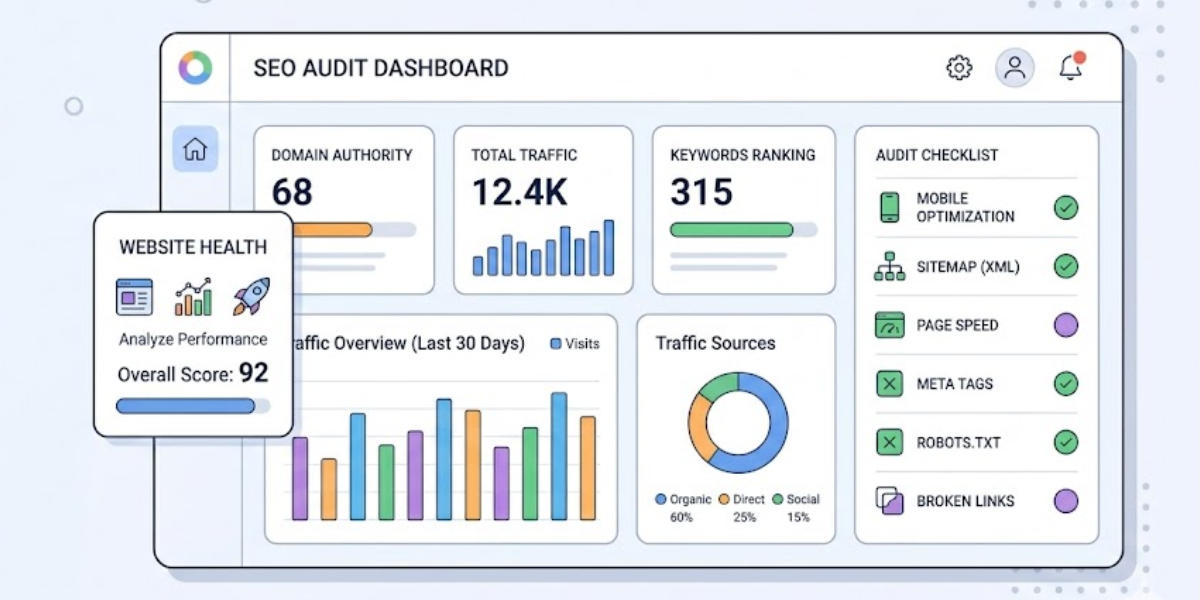Click the colorful ring app logo
Screen dimensions: 1200x600
coord(195,68)
